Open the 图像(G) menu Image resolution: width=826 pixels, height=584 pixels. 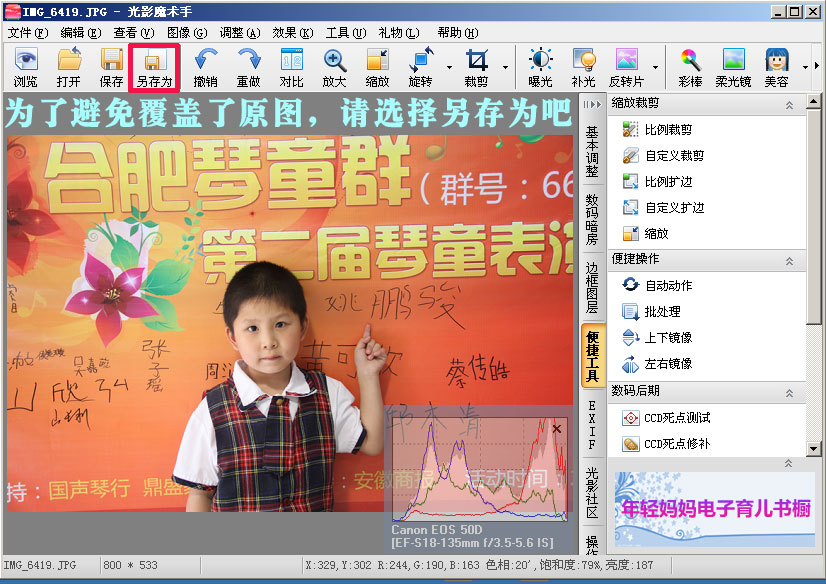point(187,33)
